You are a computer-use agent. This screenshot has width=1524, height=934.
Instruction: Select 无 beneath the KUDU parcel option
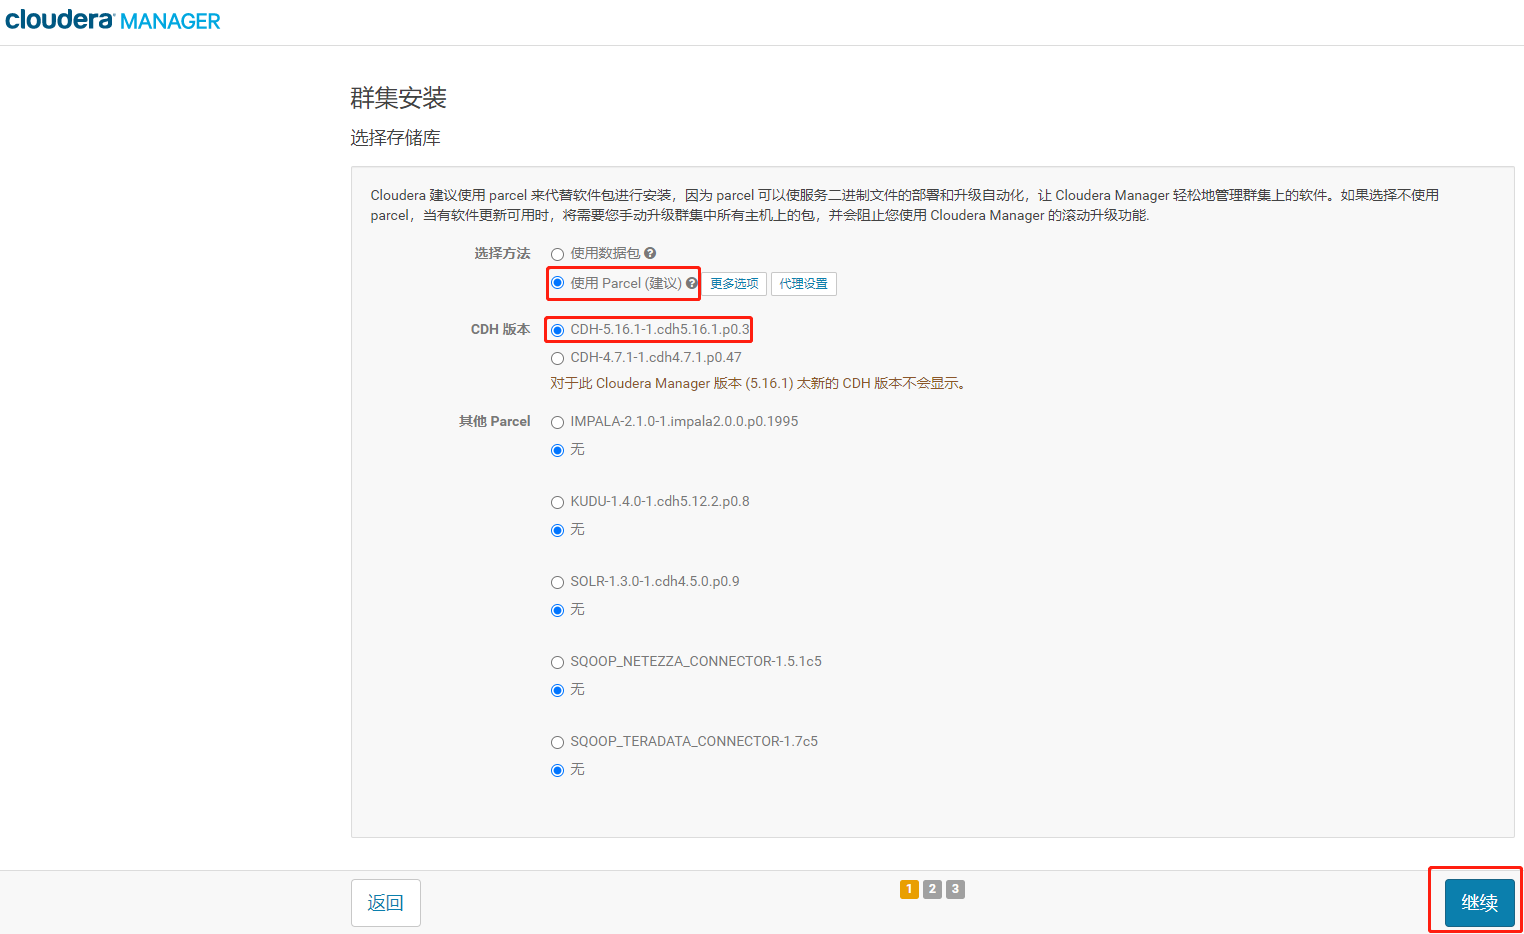pyautogui.click(x=557, y=530)
